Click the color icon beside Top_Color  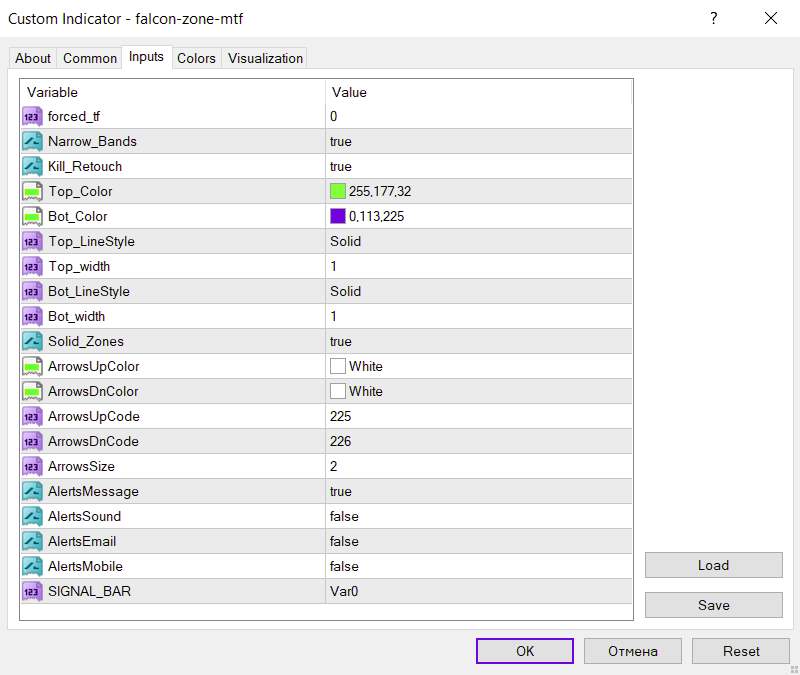[31, 191]
